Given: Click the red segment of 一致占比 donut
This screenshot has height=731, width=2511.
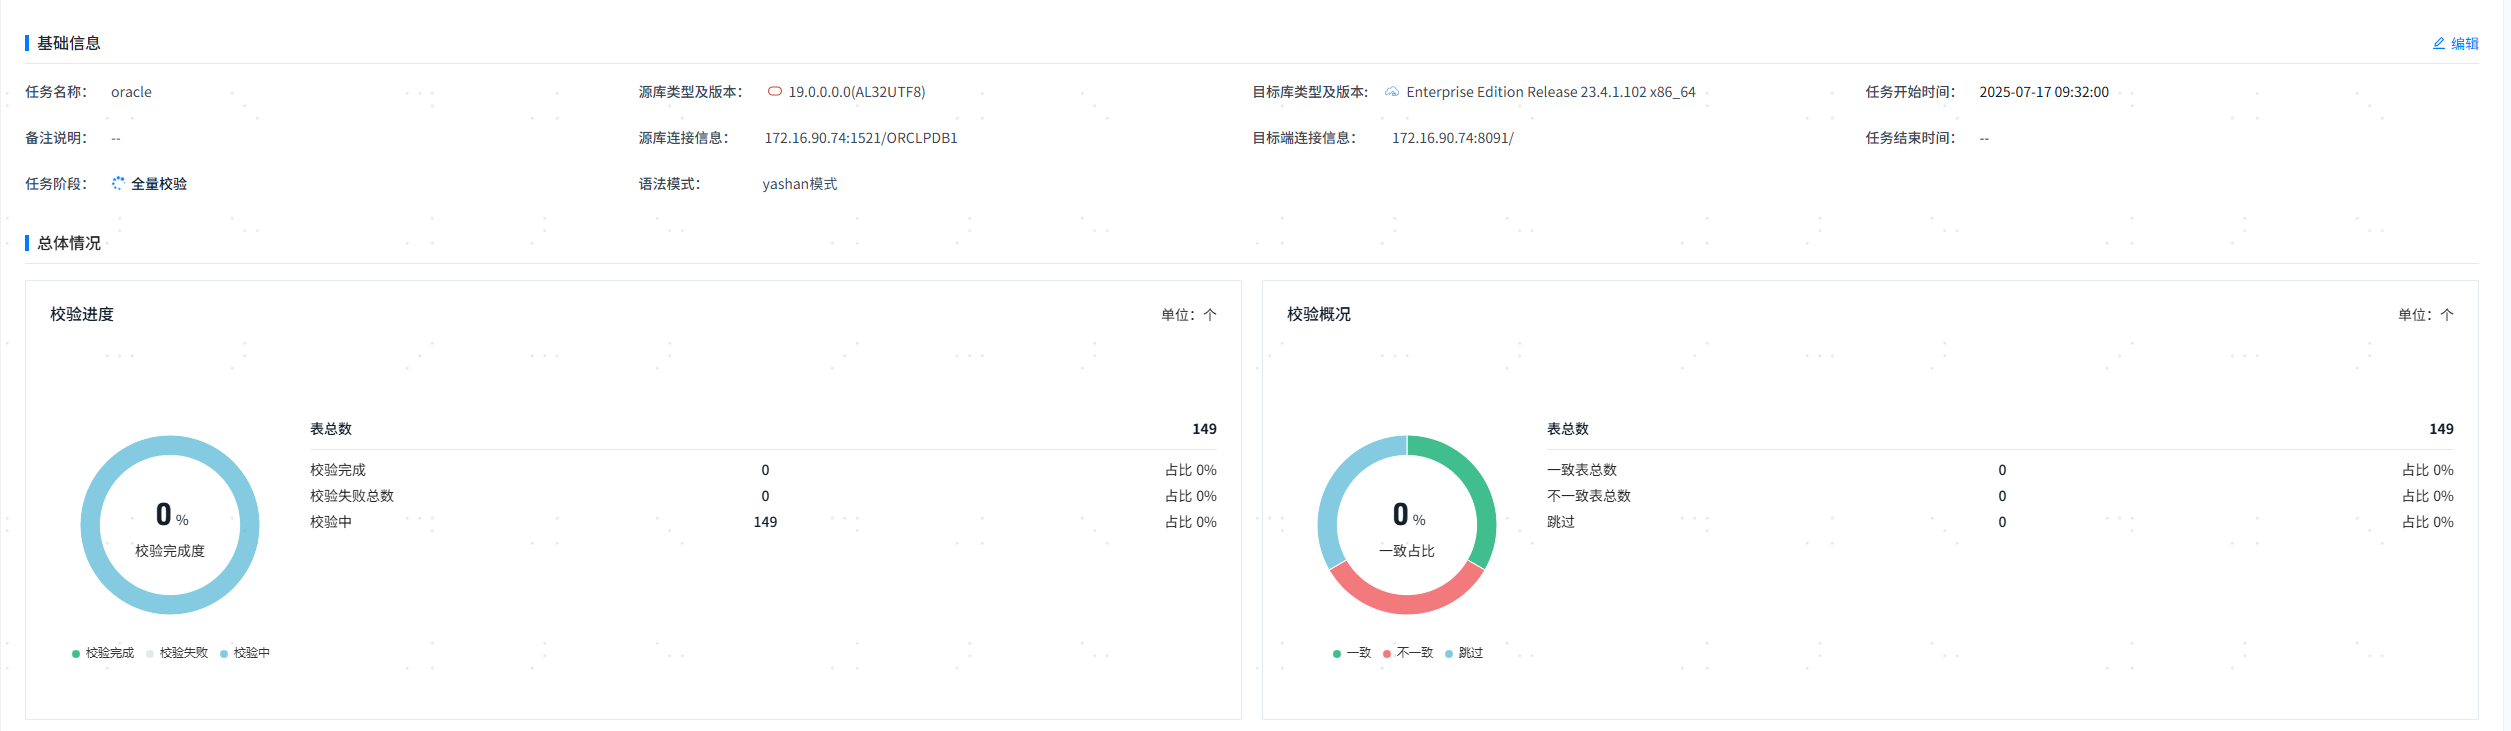Looking at the screenshot, I should 1407,604.
